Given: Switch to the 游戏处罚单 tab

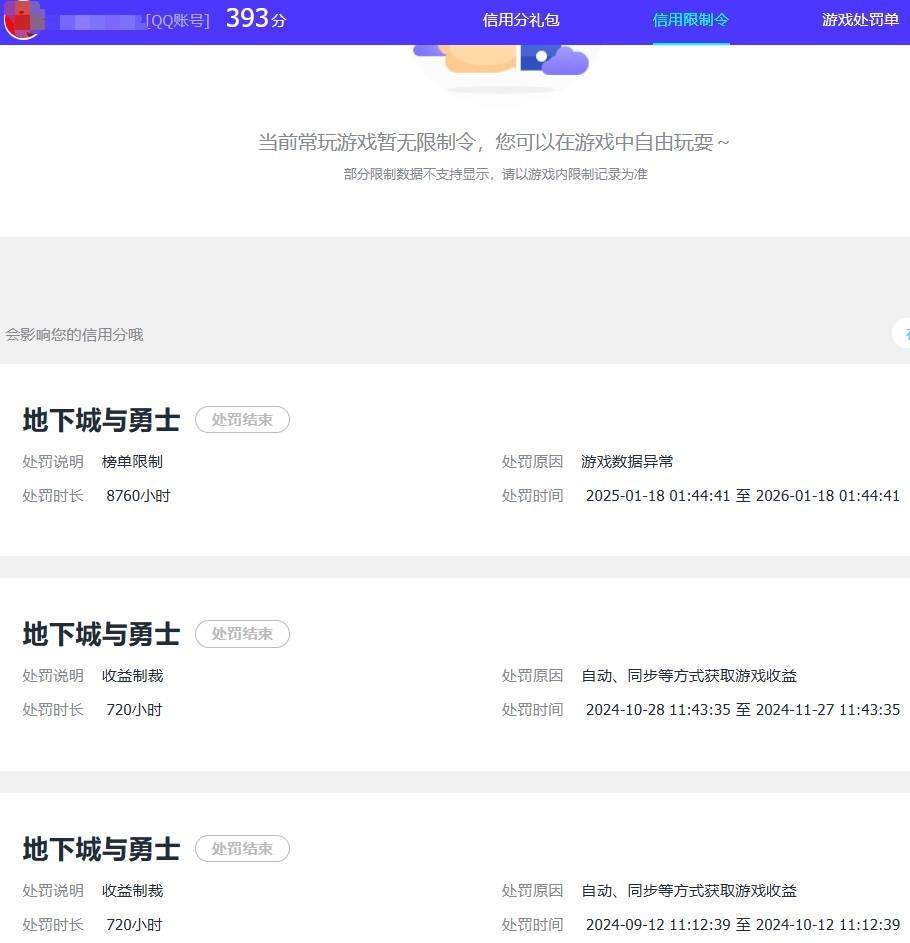Looking at the screenshot, I should coord(860,20).
